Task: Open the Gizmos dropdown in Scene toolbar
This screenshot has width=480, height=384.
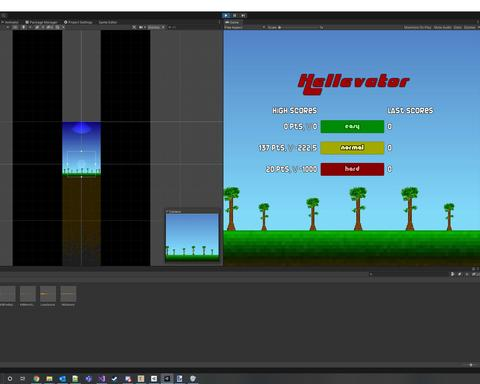Action: point(156,27)
